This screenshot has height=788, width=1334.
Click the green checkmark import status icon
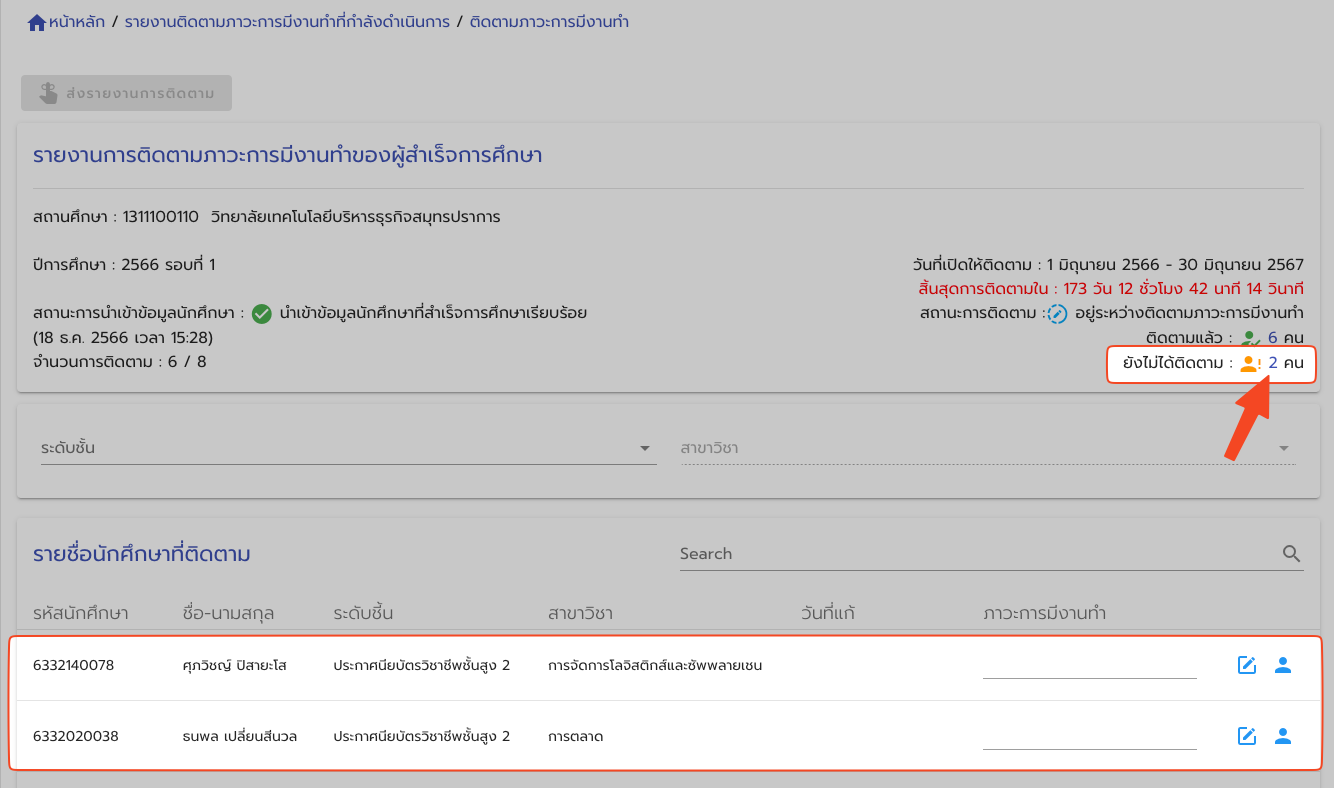click(262, 314)
